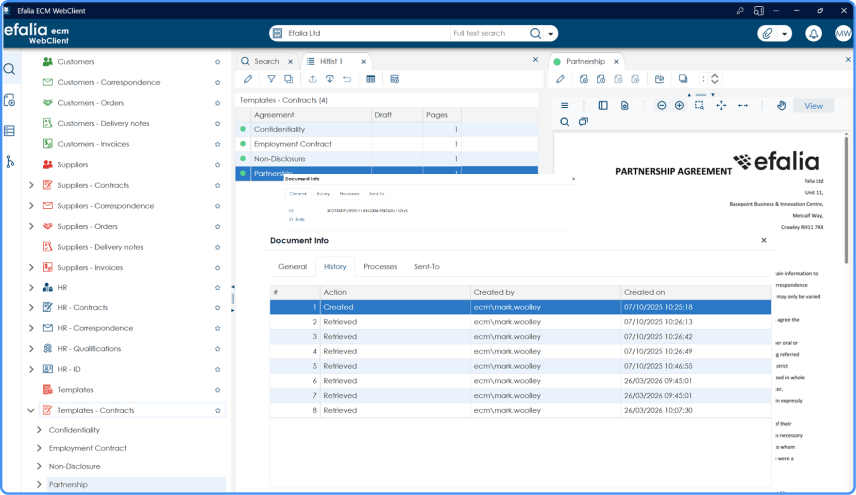Switch to the Search tab

click(266, 61)
